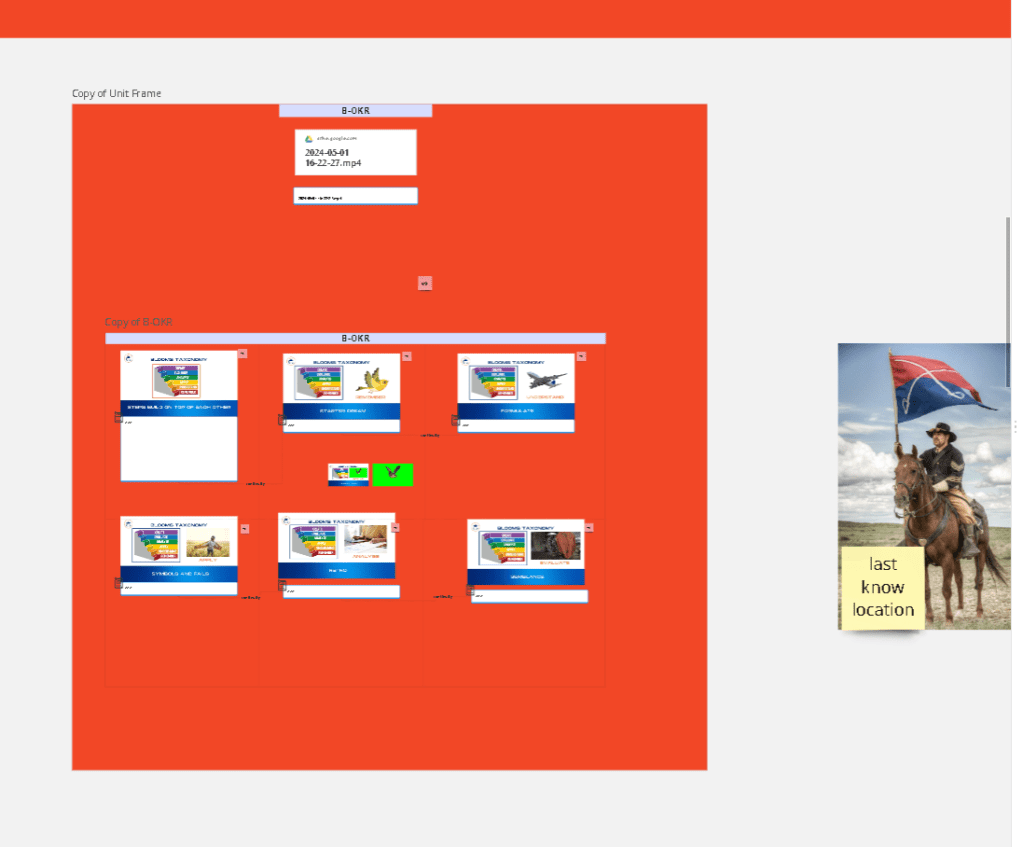The image size is (1023, 847).
Task: Click the round logo on the 'Steps build' card
Action: tap(129, 358)
